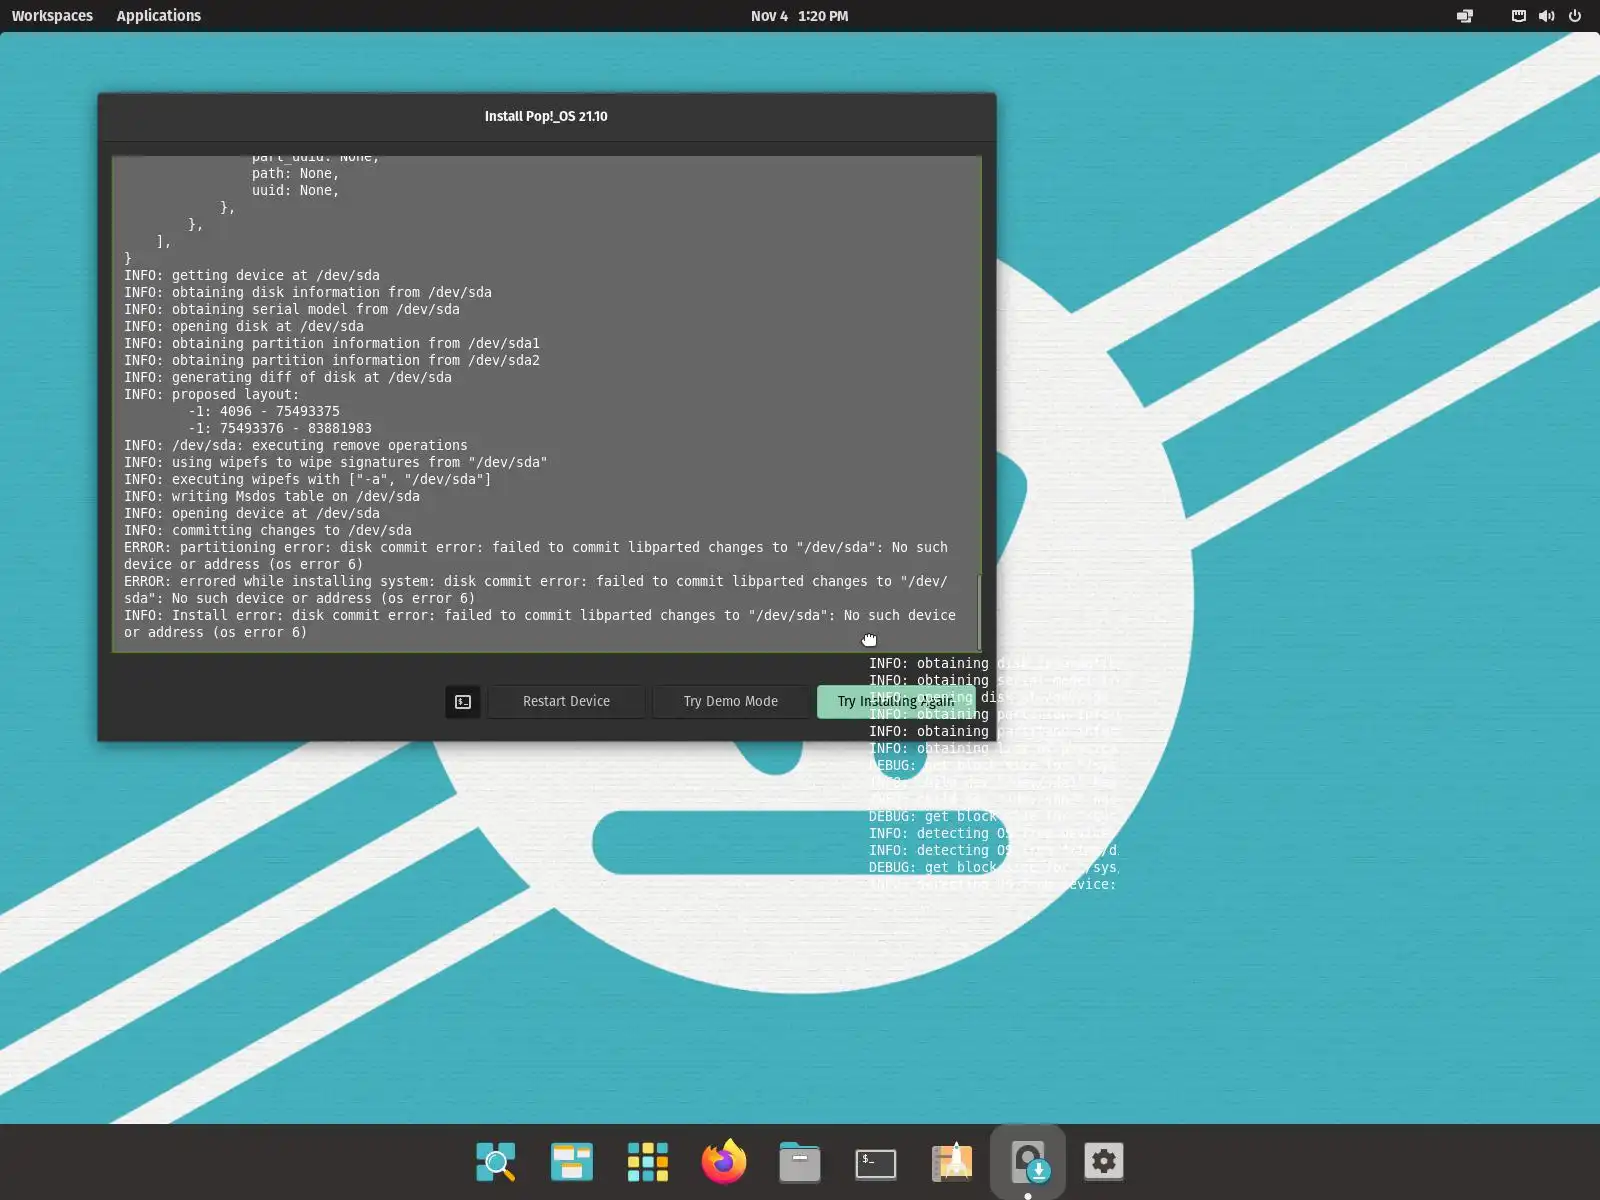1600x1200 pixels.
Task: Click 'INFO: opening disk at /dev/sda' line
Action: (244, 326)
